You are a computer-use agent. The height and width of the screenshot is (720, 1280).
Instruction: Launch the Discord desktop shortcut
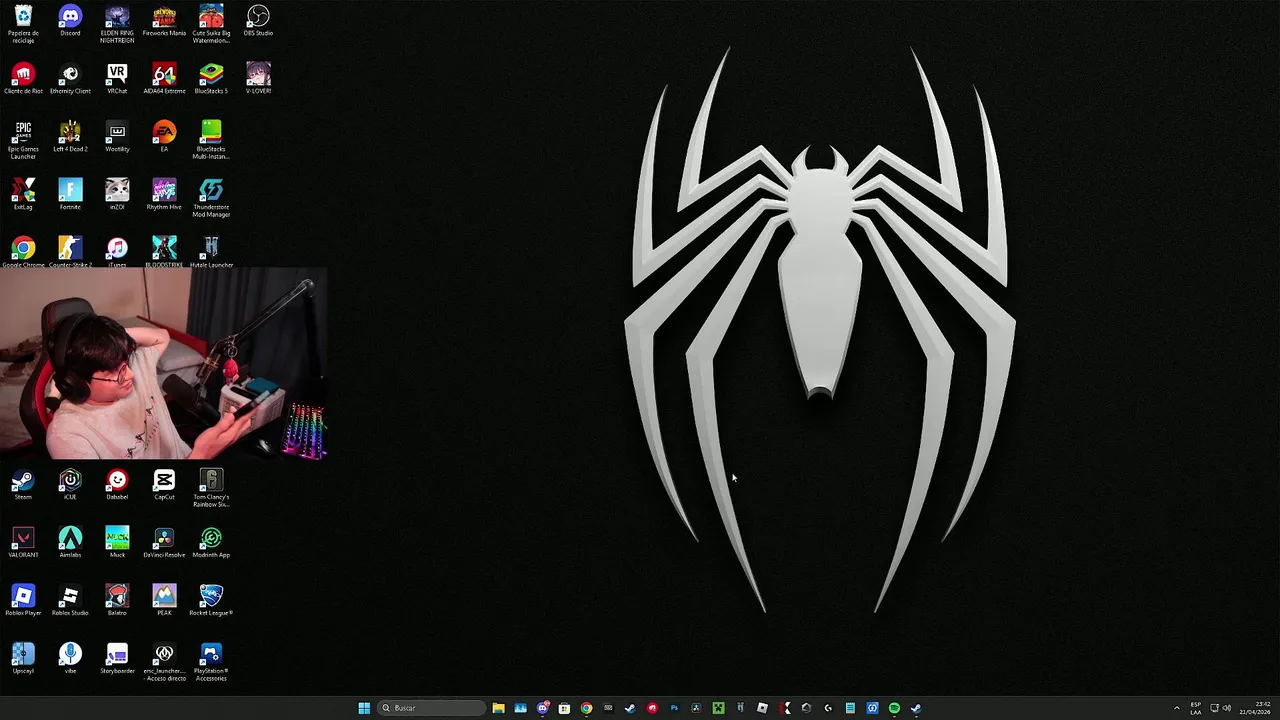pyautogui.click(x=70, y=20)
